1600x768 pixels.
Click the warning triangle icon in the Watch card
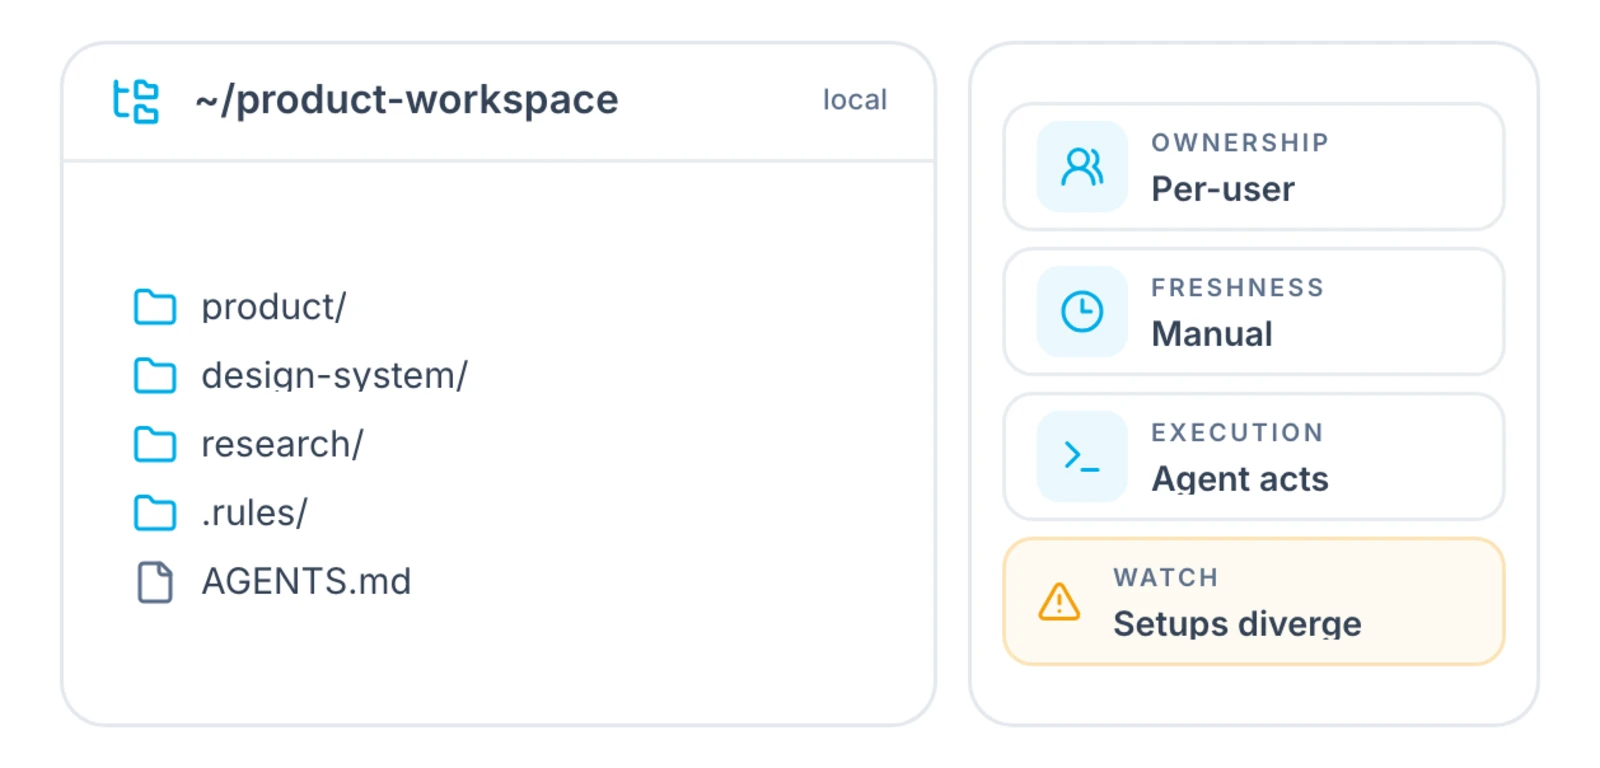1059,602
